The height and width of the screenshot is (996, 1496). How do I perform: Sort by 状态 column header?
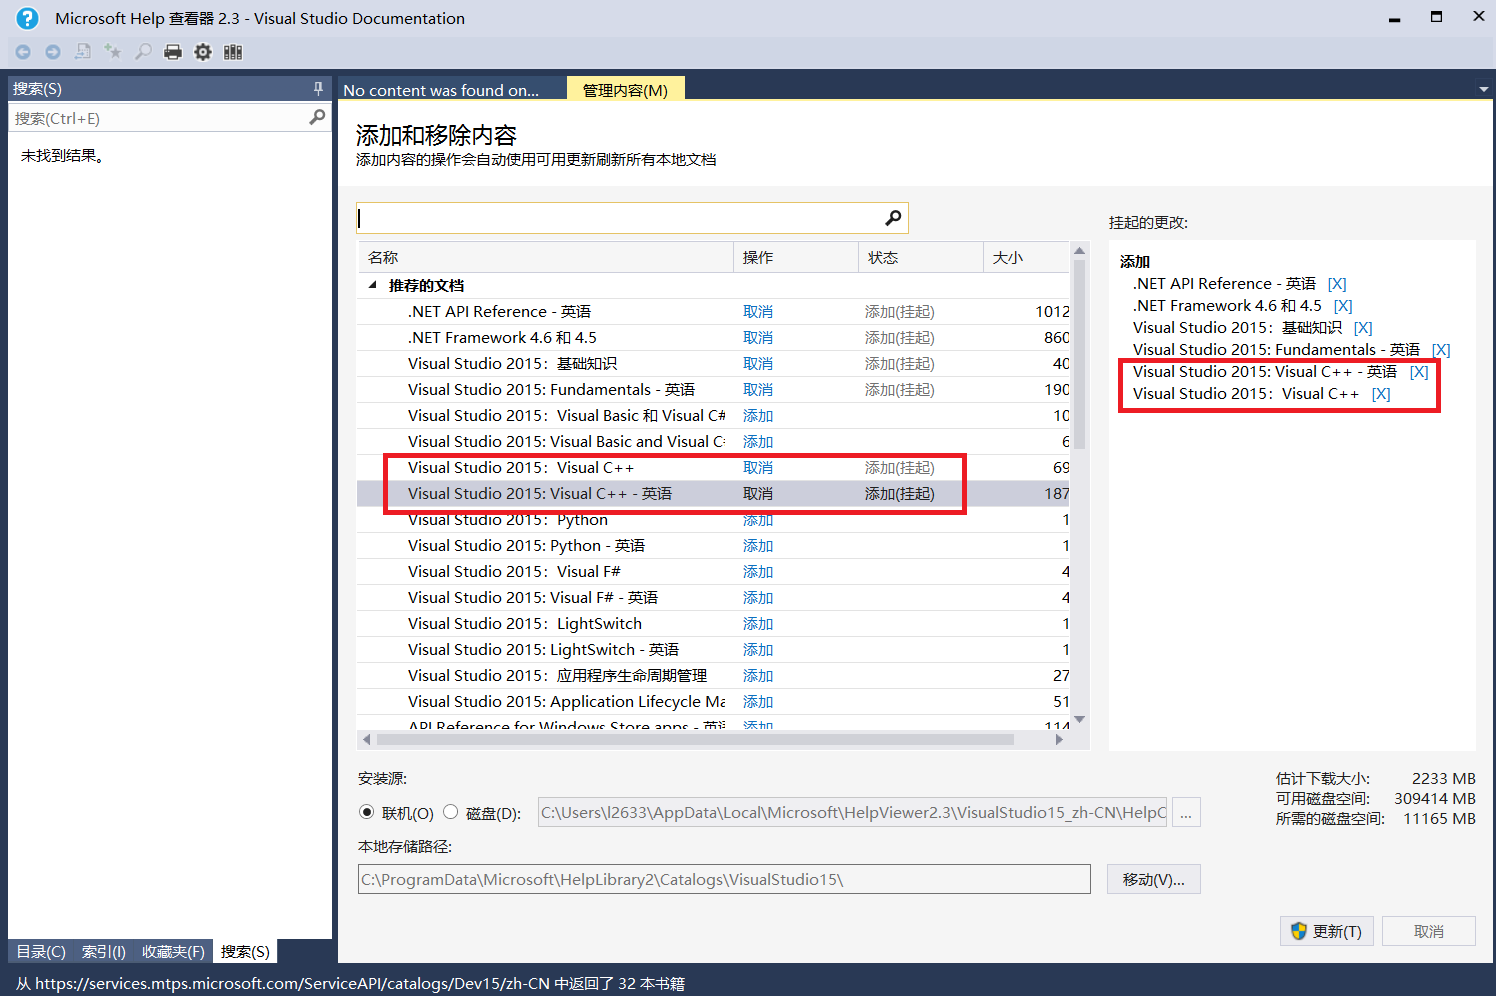pyautogui.click(x=921, y=257)
